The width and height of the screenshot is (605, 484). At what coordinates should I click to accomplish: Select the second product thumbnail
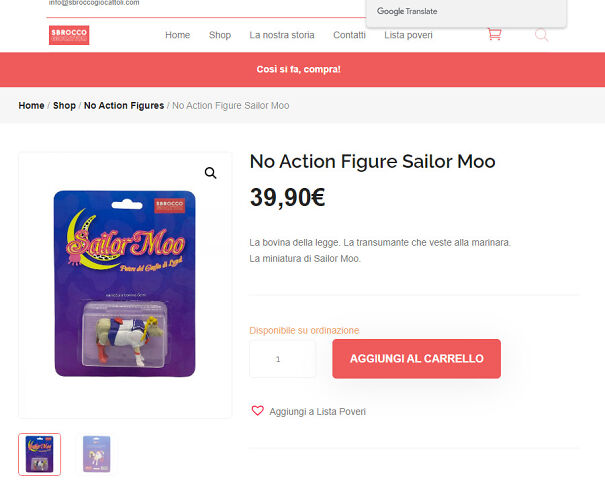coord(96,454)
